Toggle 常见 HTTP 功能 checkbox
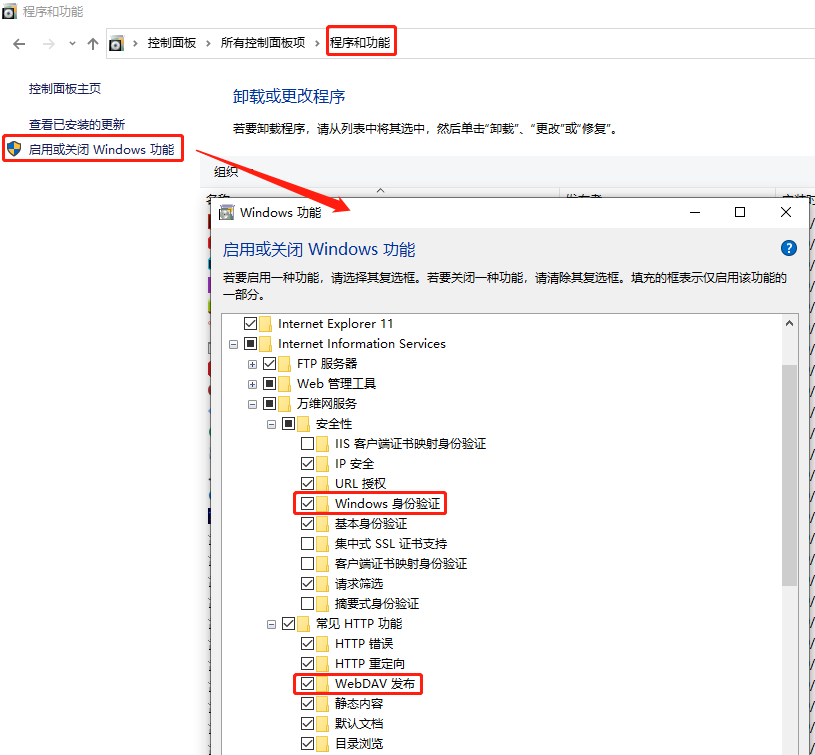The height and width of the screenshot is (755, 815). click(288, 624)
